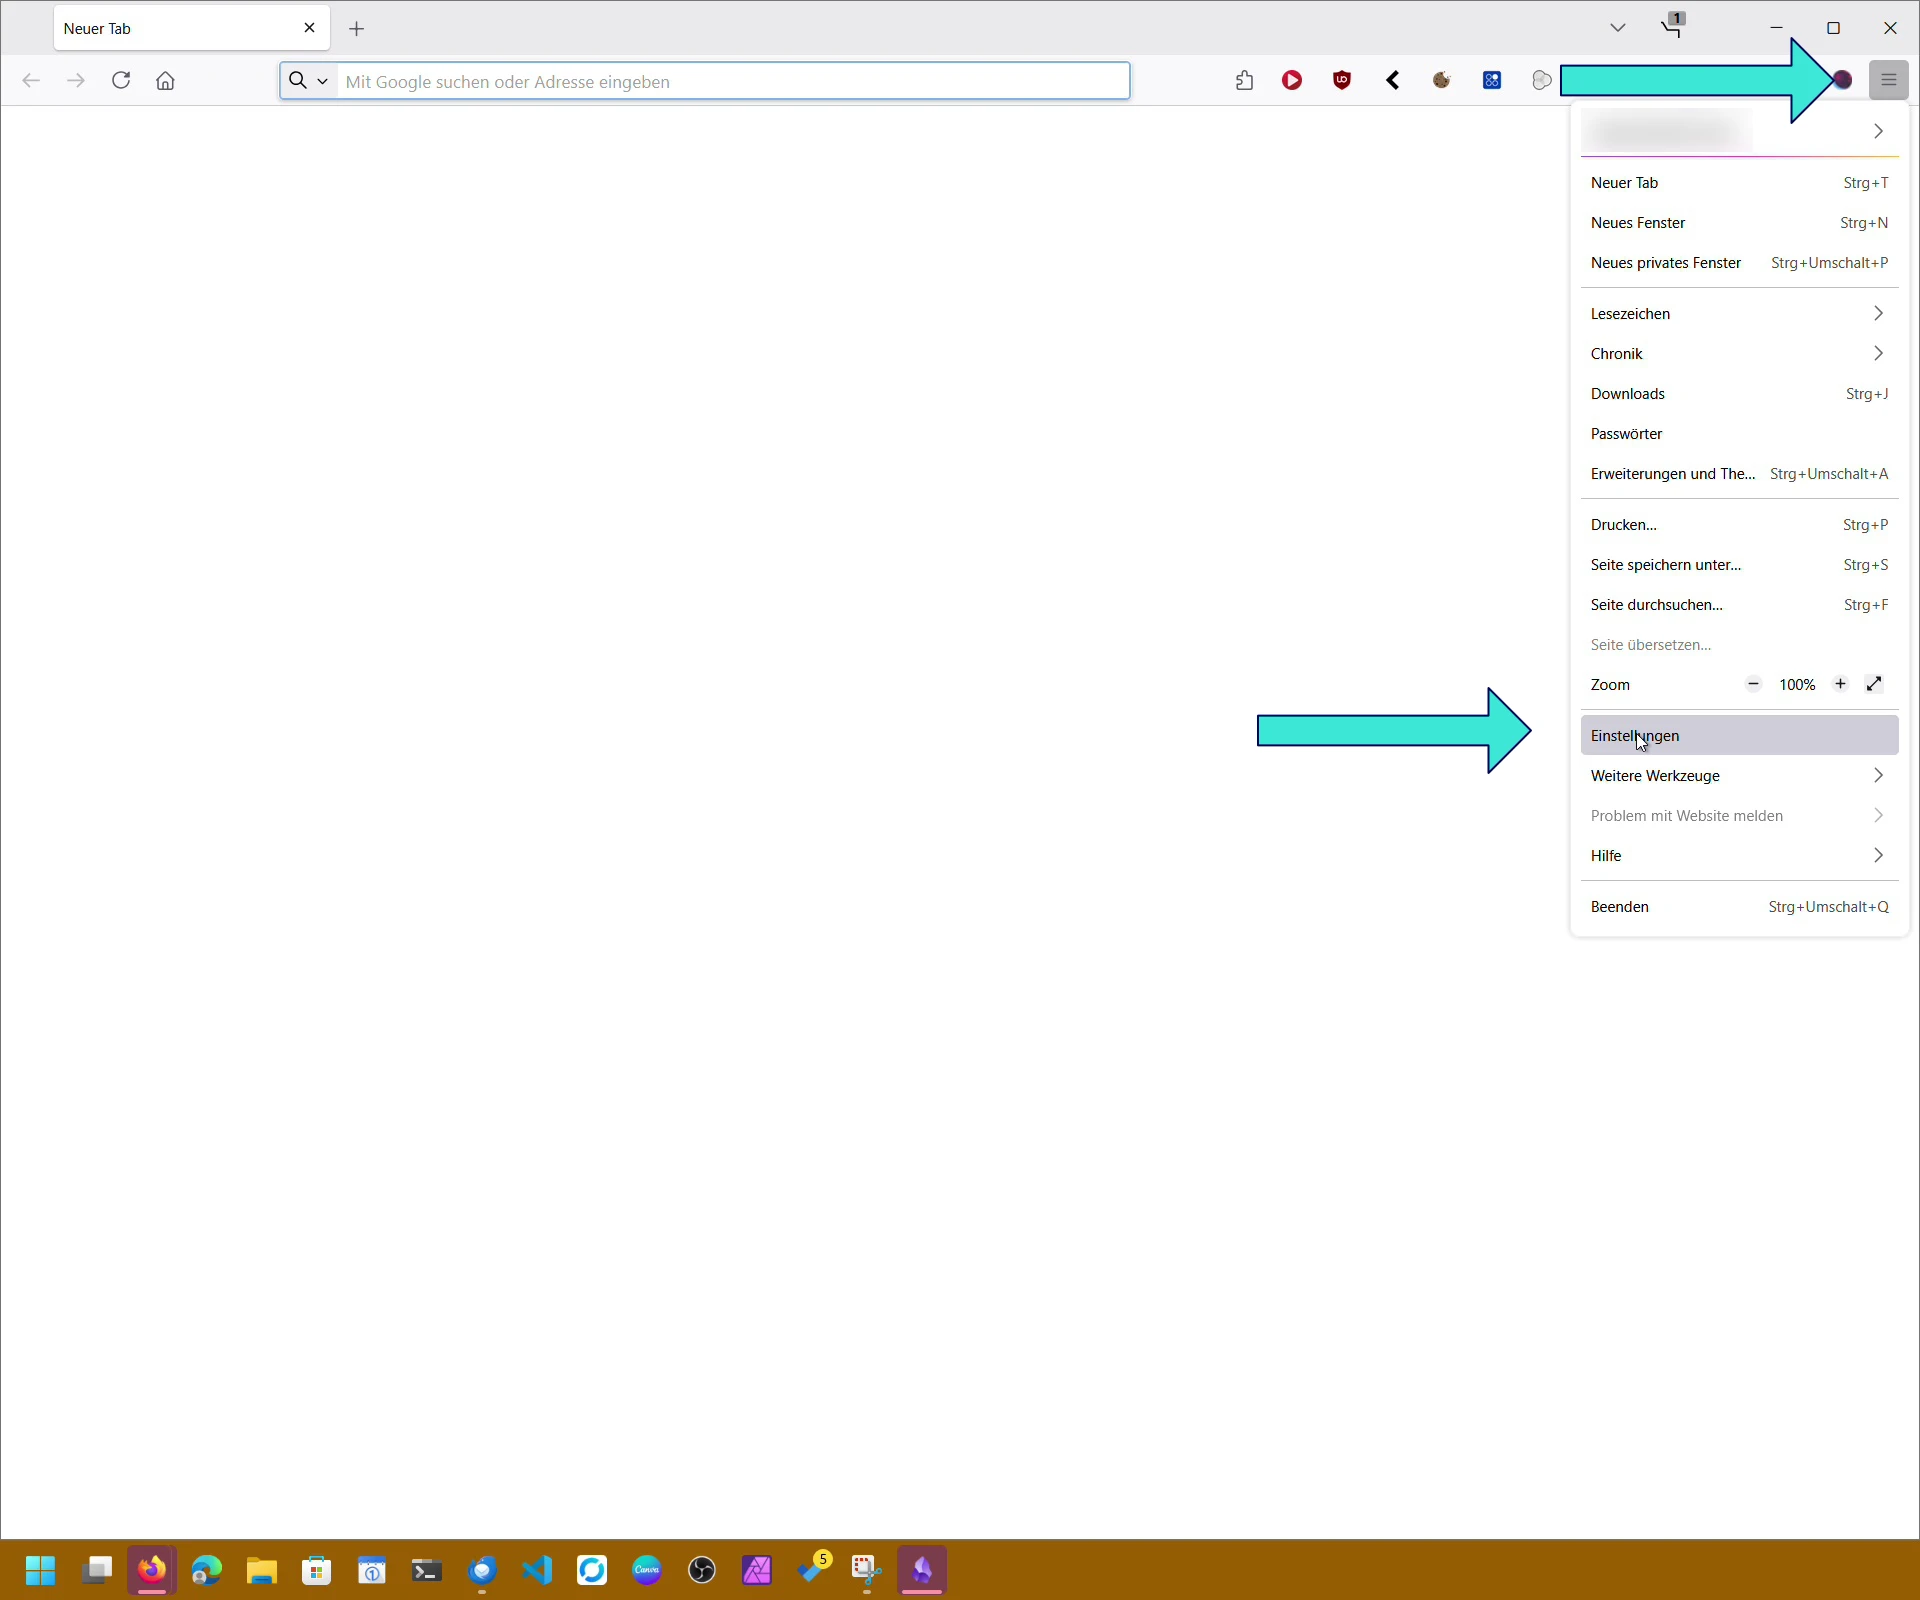
Task: Decrease zoom with the minus button
Action: (x=1753, y=685)
